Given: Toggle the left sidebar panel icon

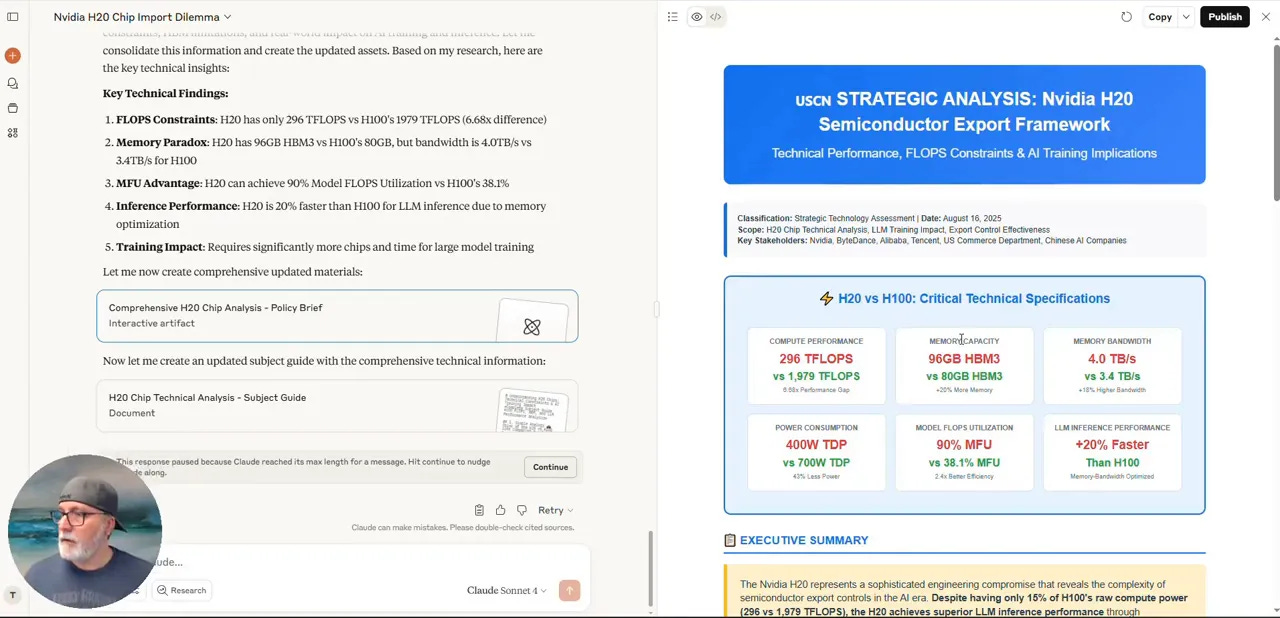Looking at the screenshot, I should click(13, 17).
